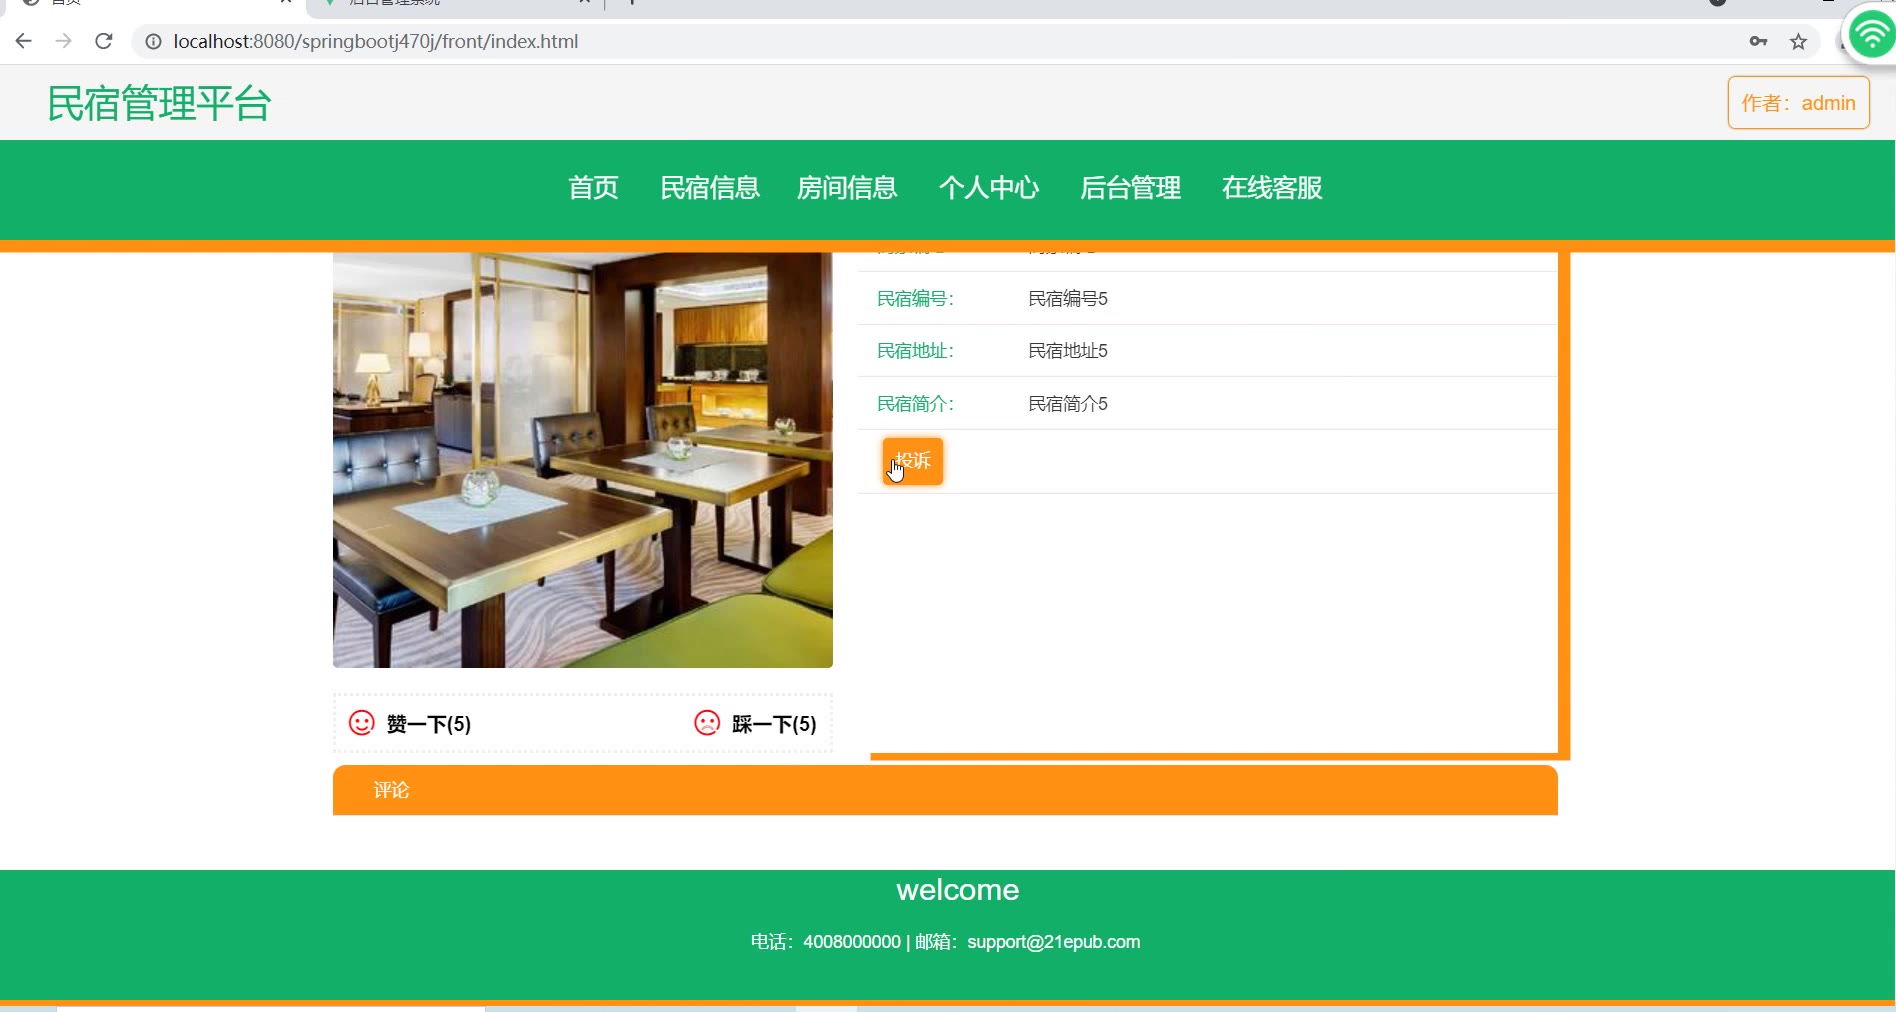Click the welcome footer heading
The width and height of the screenshot is (1896, 1012).
point(958,890)
